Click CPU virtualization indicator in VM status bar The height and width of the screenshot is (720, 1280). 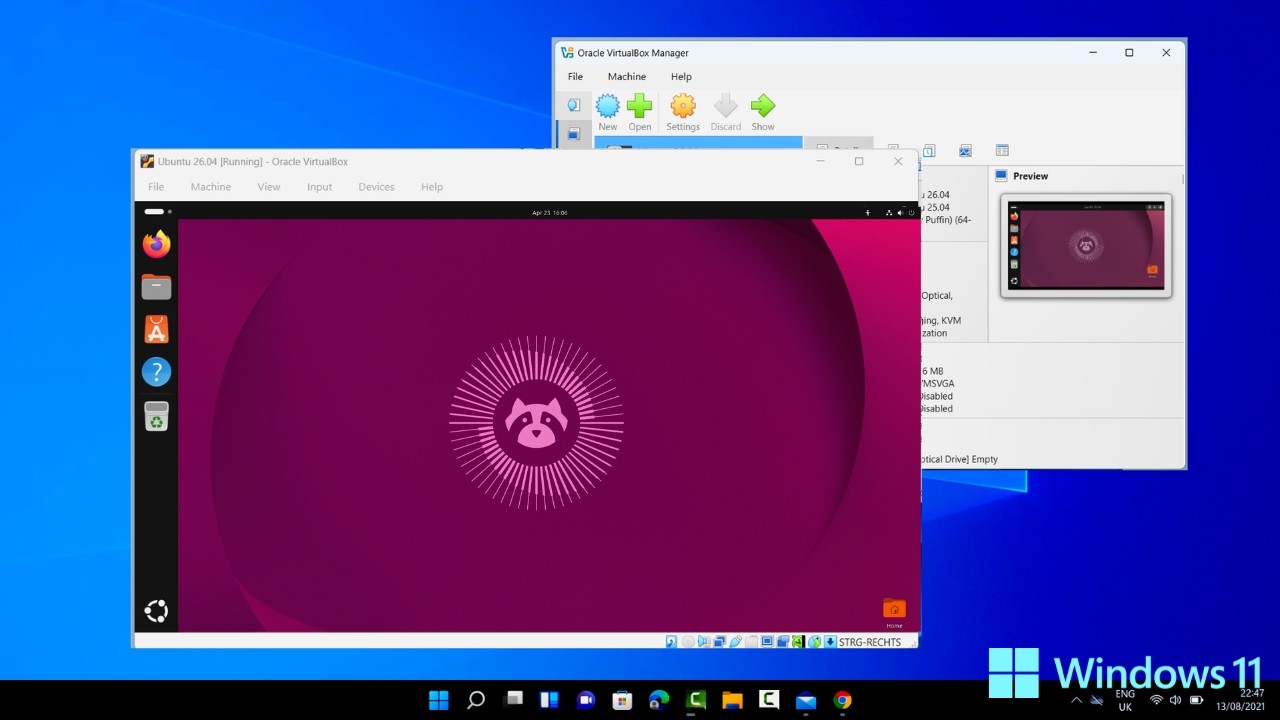[798, 642]
